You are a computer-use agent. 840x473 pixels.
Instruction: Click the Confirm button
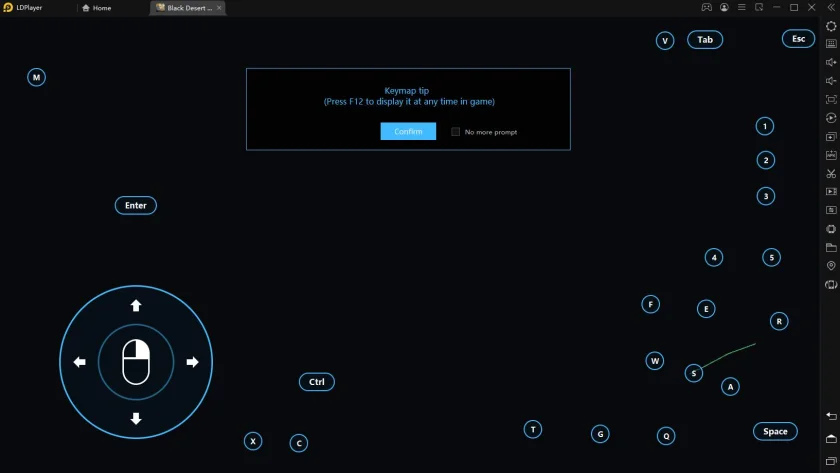pos(408,131)
